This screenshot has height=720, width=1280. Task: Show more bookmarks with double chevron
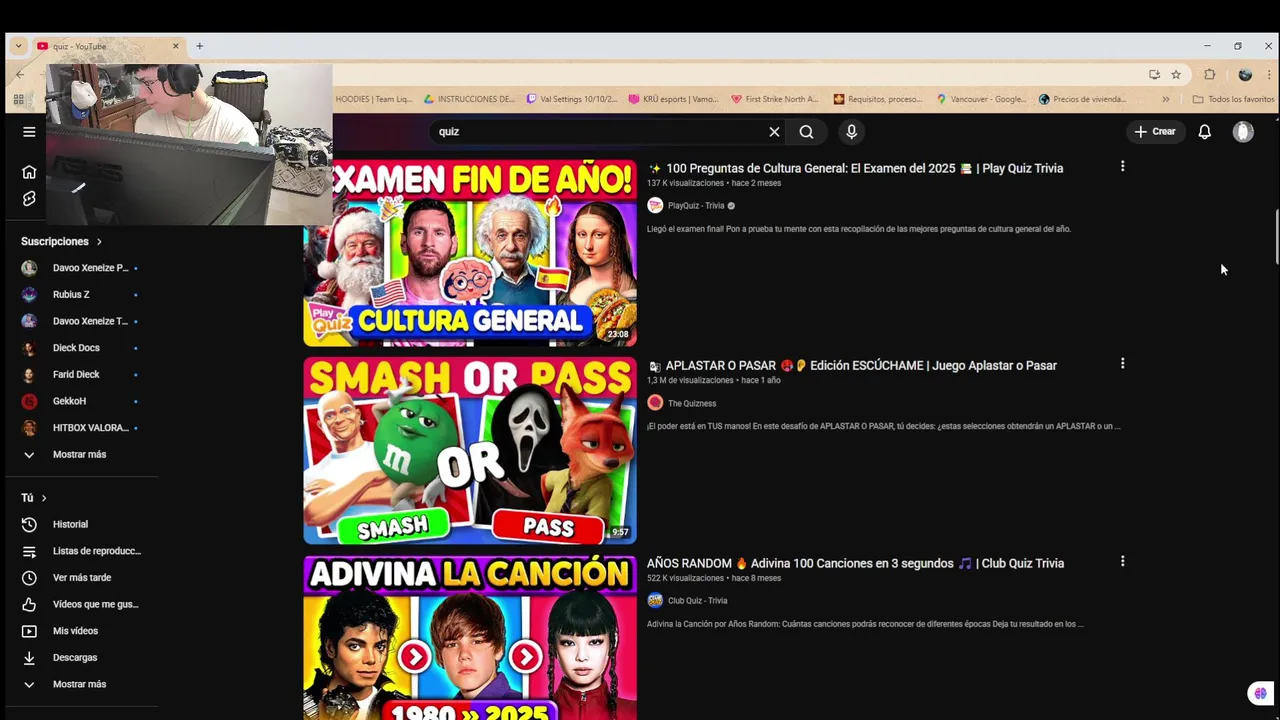pos(1165,100)
